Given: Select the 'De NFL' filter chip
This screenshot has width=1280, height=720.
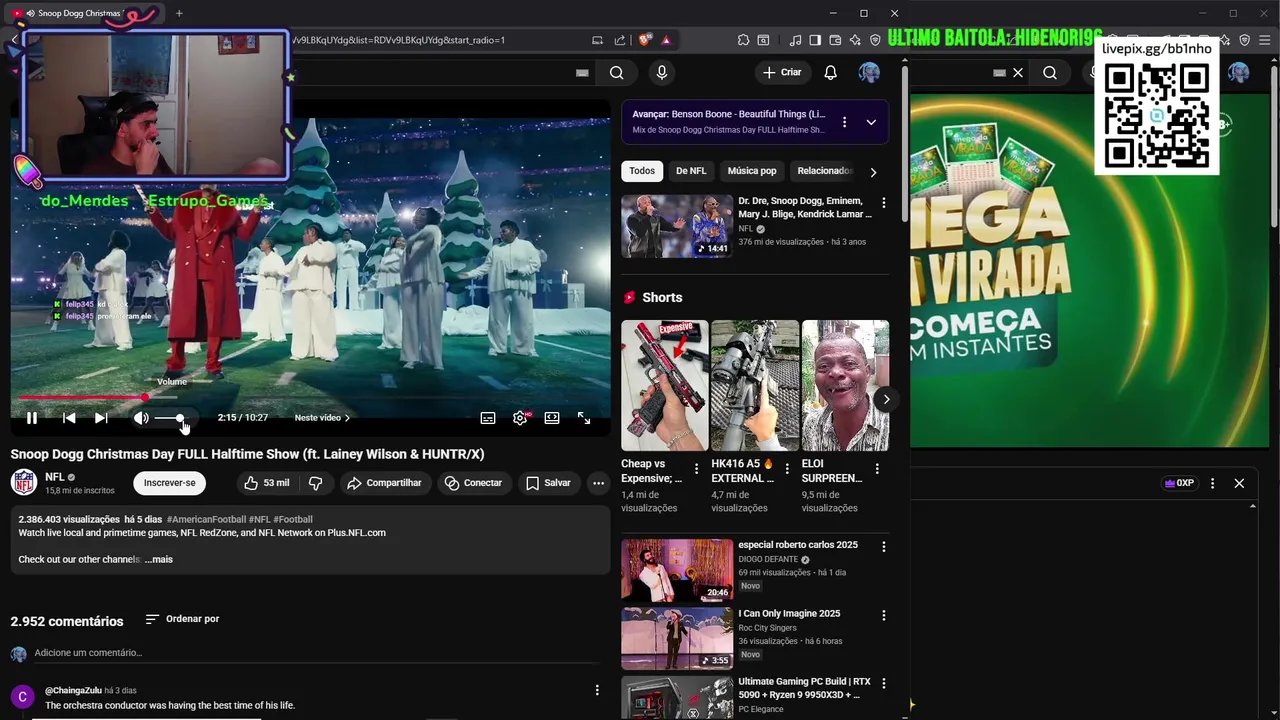Looking at the screenshot, I should 691,171.
